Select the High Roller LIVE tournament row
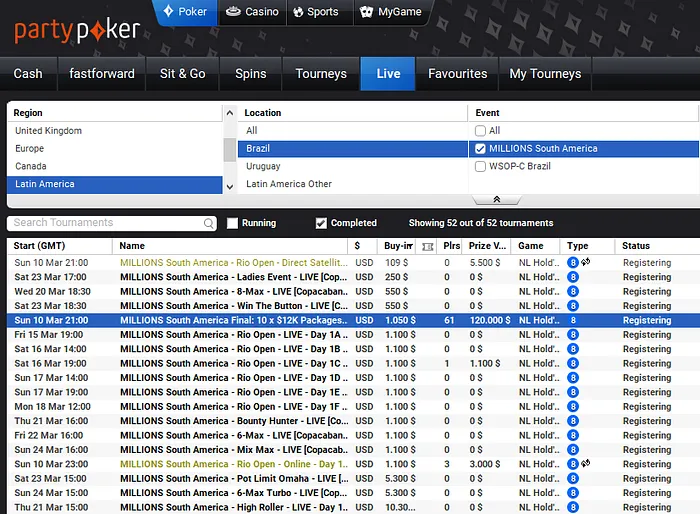The image size is (700, 514). (353, 507)
